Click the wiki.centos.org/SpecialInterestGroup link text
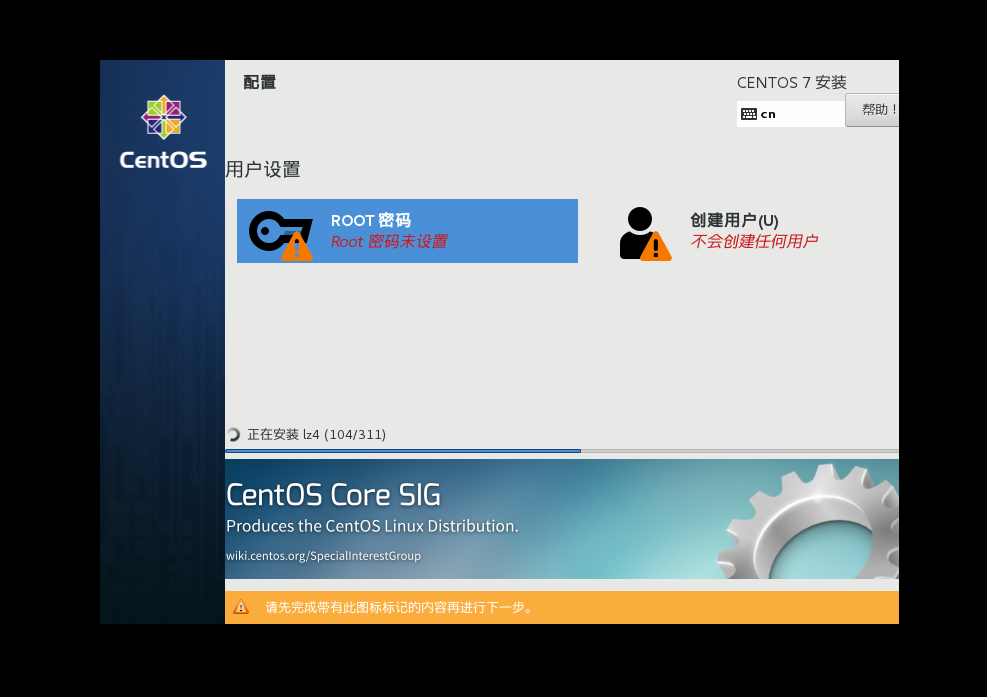This screenshot has width=987, height=697. pos(324,555)
